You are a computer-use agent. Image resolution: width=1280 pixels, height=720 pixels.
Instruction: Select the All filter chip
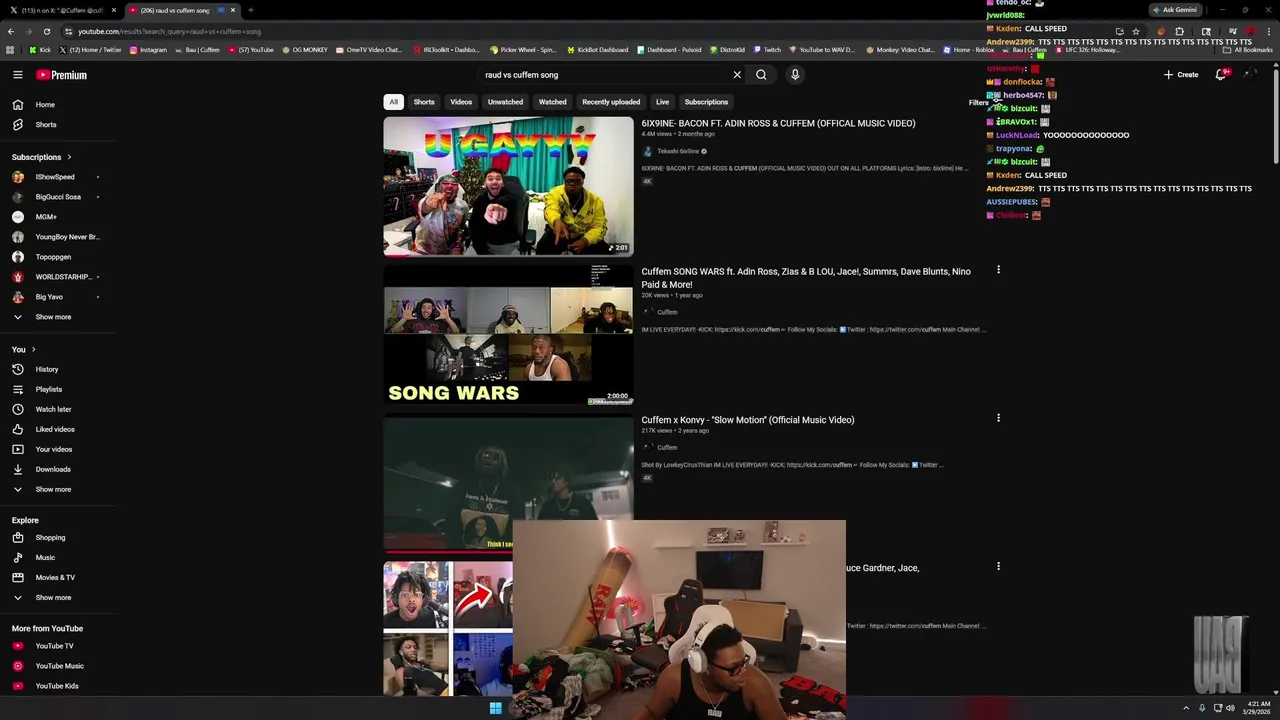[394, 102]
